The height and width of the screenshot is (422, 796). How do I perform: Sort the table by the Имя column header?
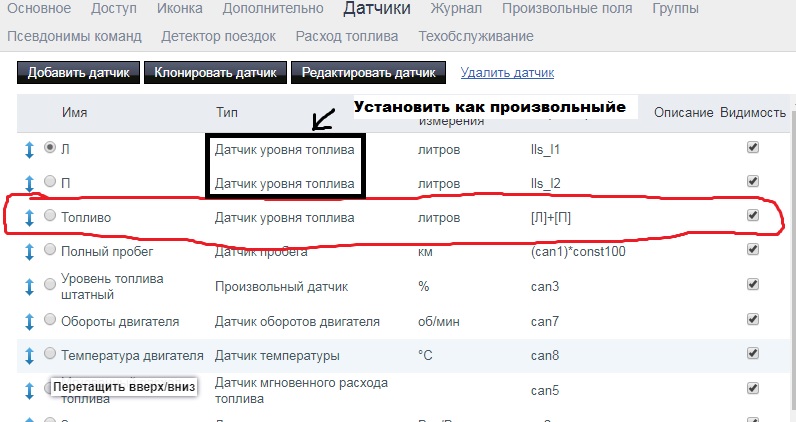tap(75, 112)
